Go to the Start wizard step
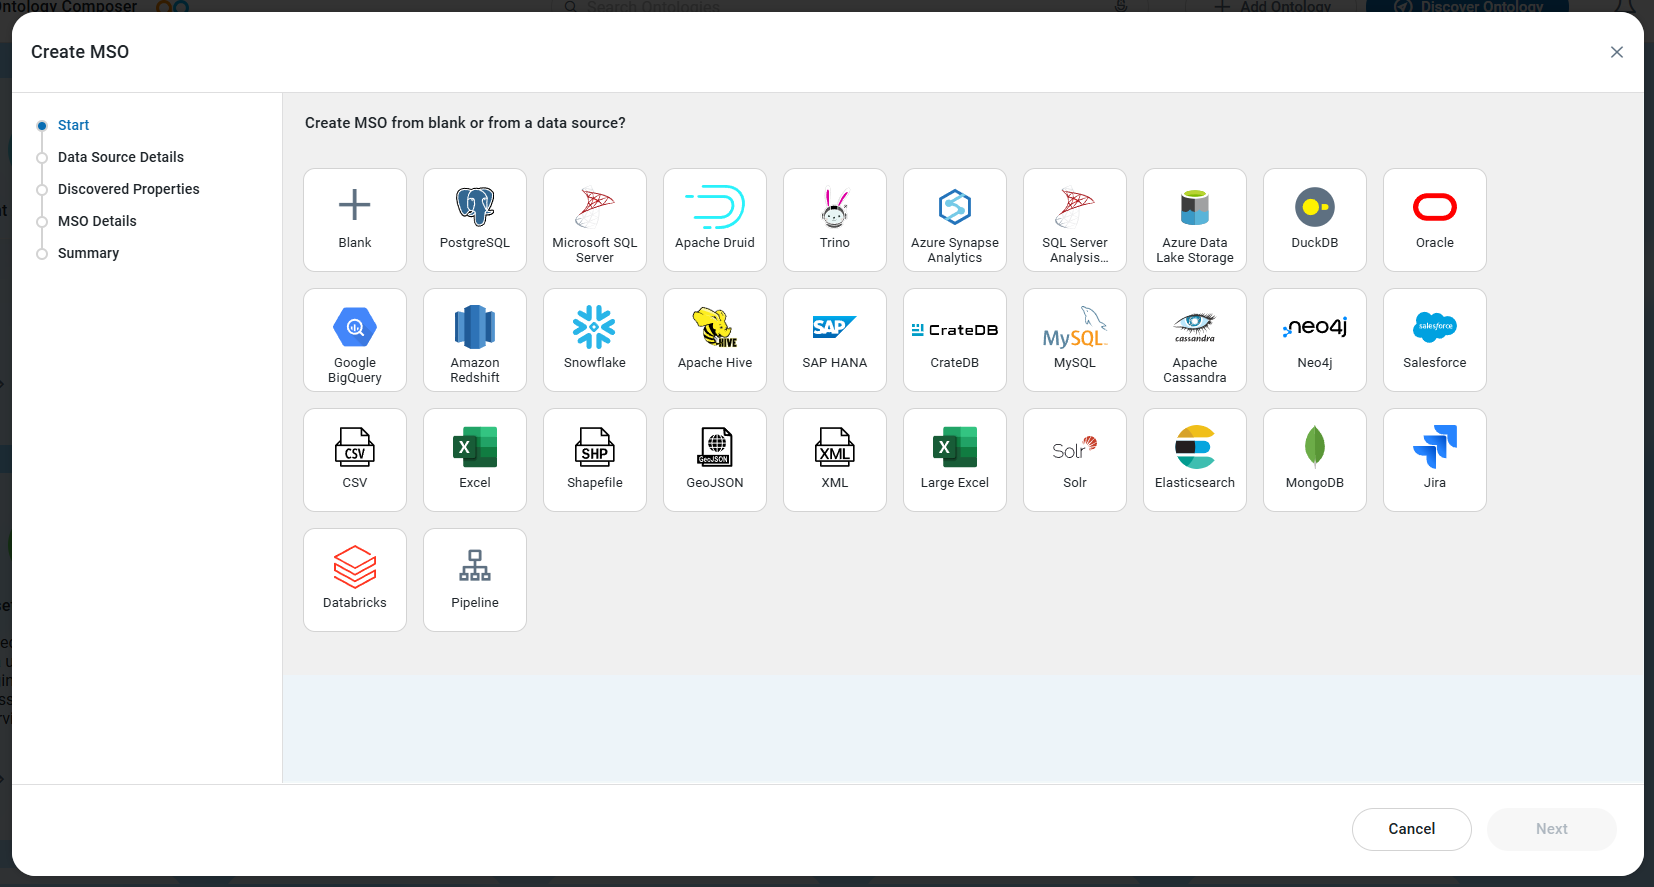This screenshot has width=1654, height=887. [73, 125]
